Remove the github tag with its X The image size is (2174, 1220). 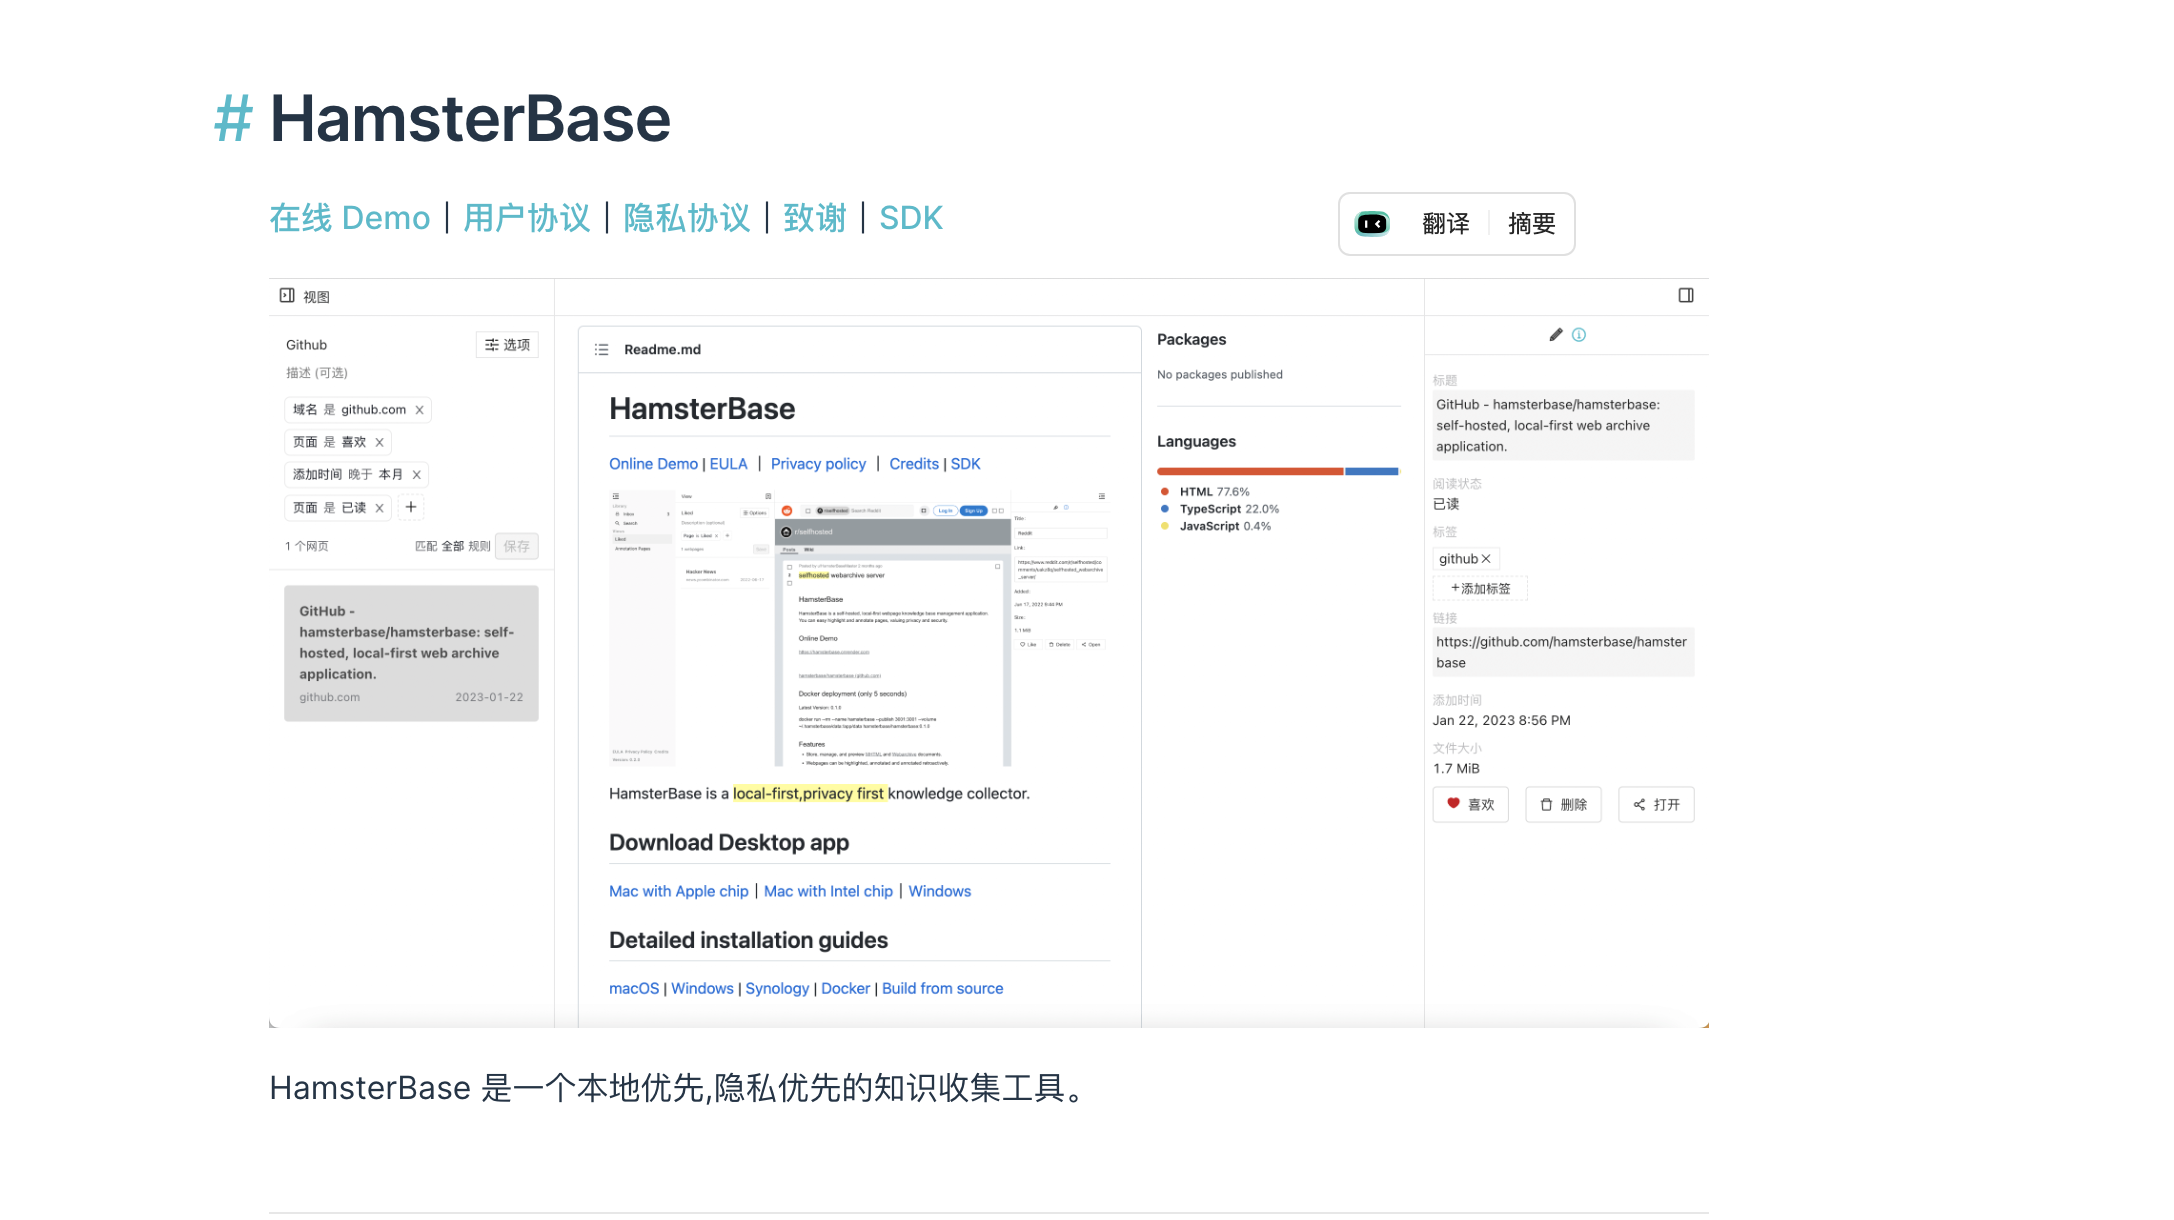(1486, 559)
